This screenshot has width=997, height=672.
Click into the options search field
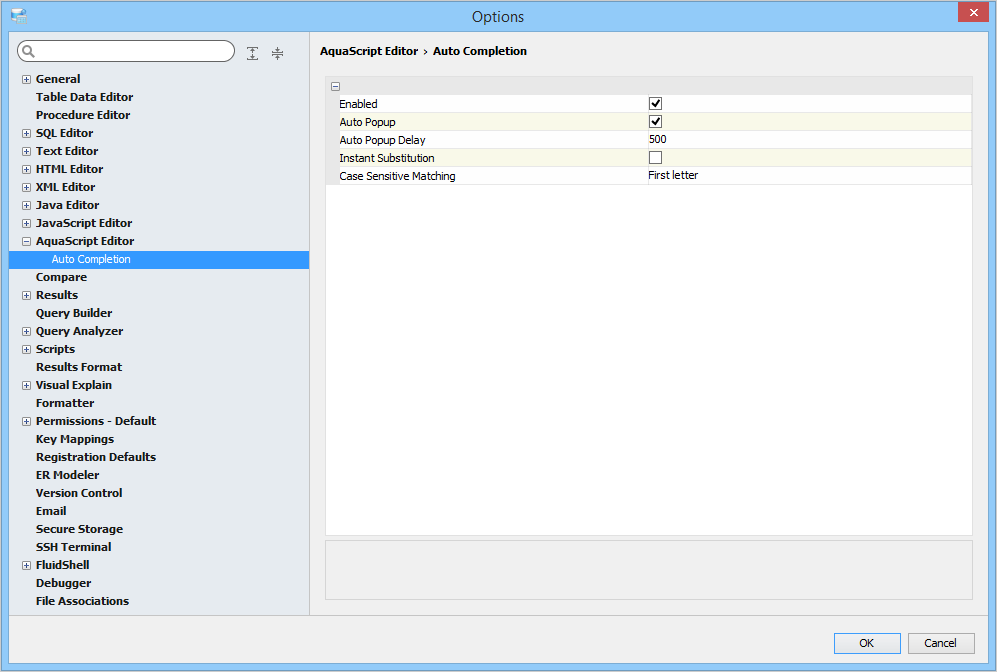click(126, 51)
